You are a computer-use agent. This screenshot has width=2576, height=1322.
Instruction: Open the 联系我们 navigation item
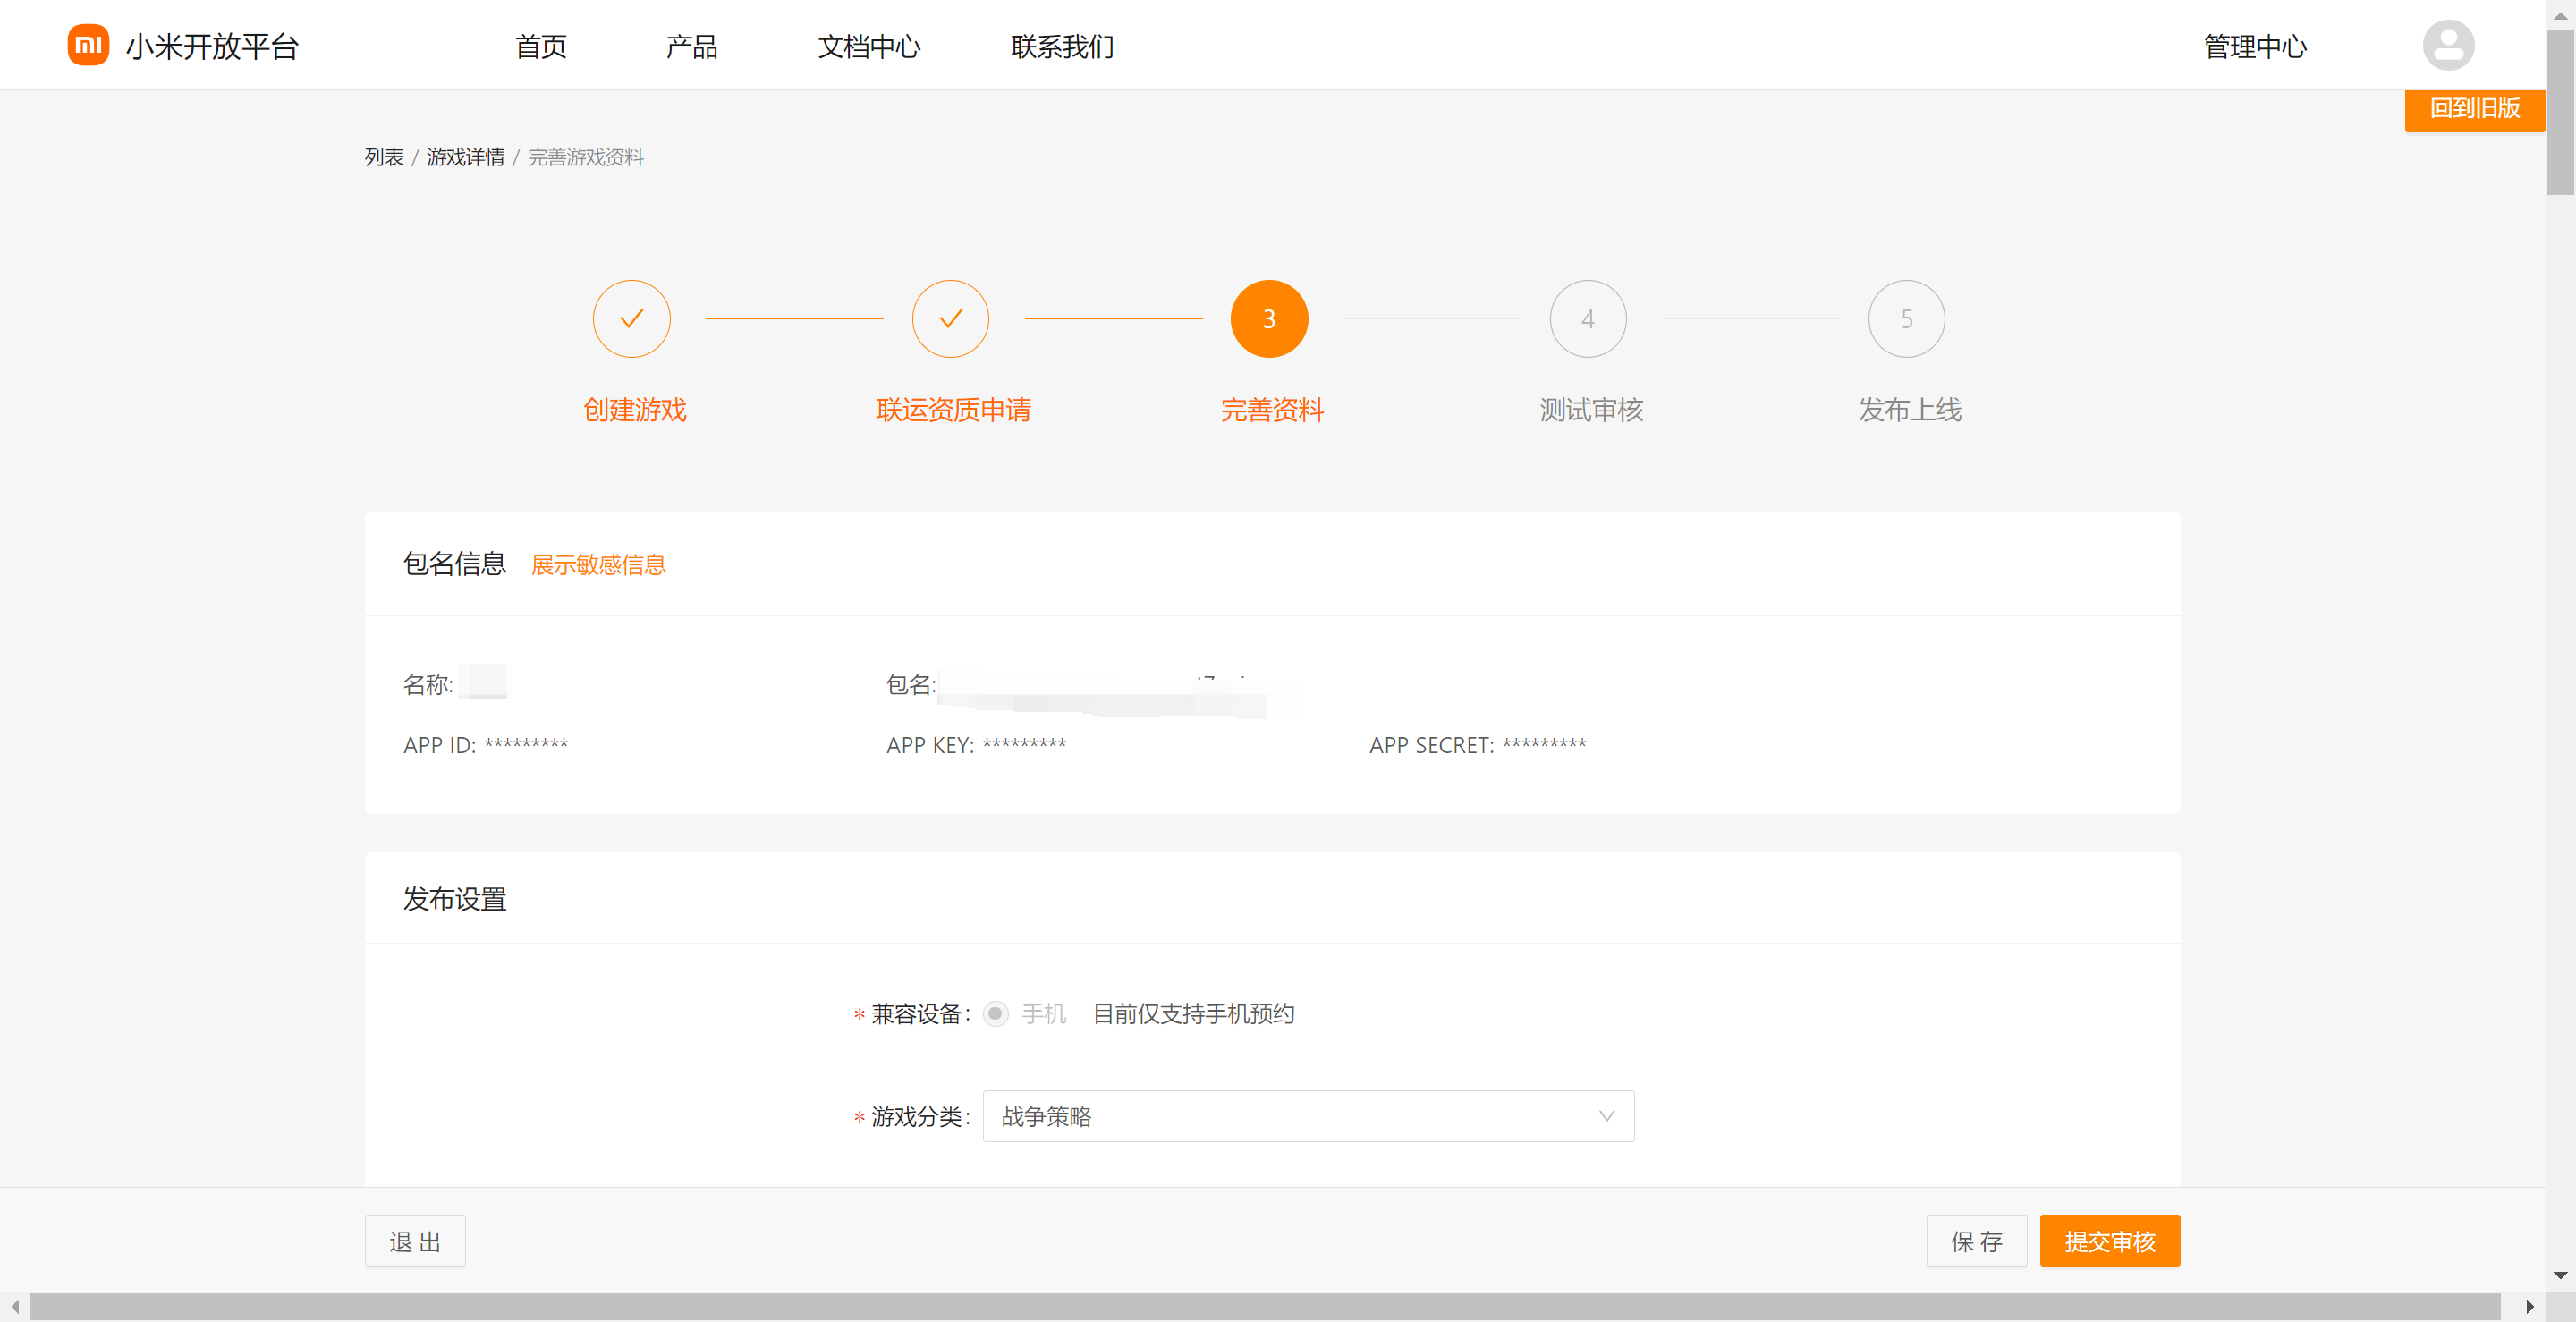coord(1062,46)
